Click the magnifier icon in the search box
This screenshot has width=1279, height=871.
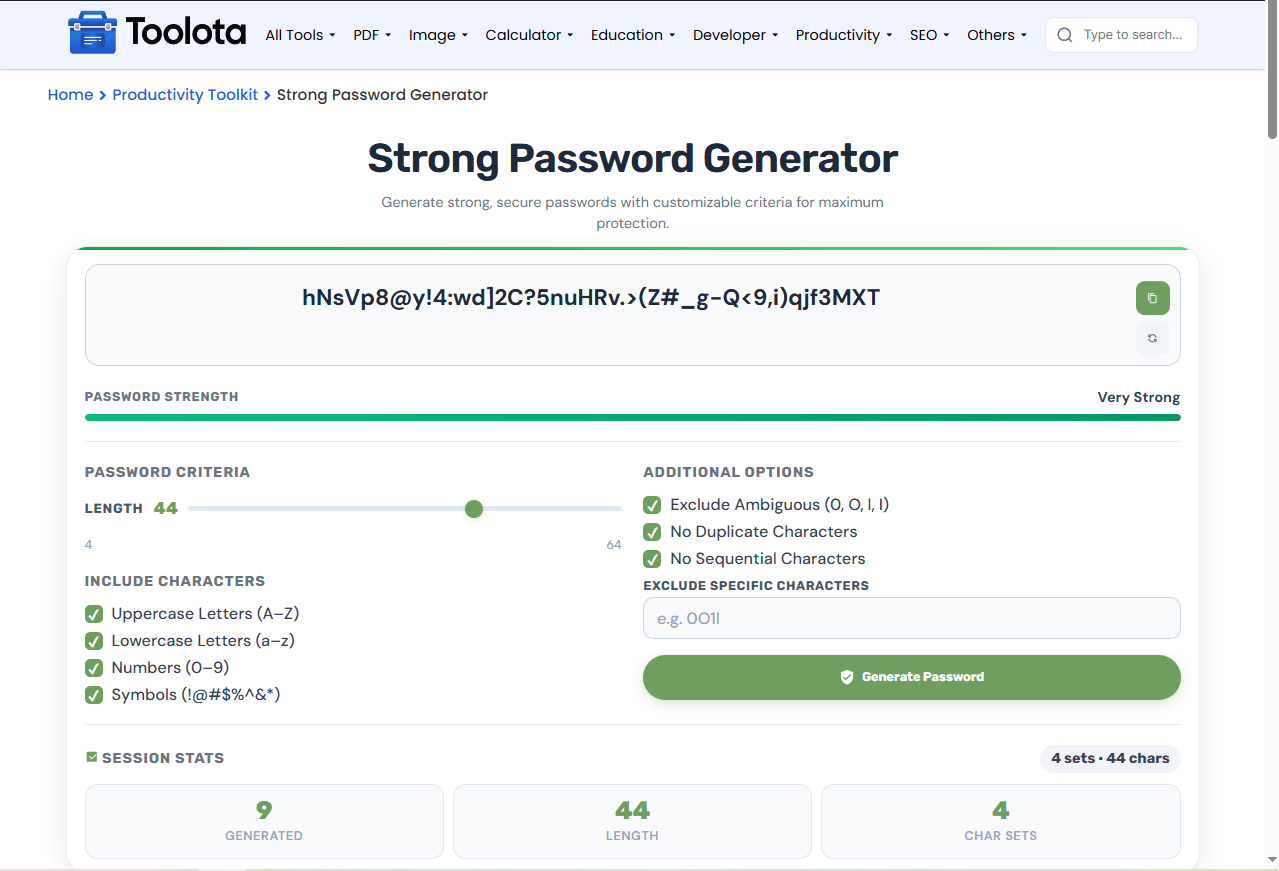1065,35
